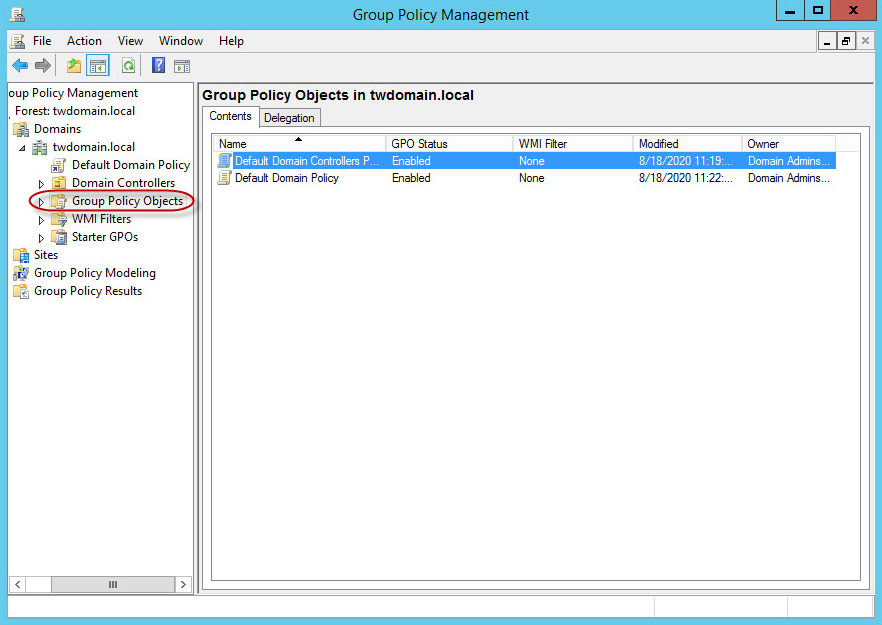Sort GPOs by clicking the Name column header
Screen dimensions: 882x625
coord(232,143)
